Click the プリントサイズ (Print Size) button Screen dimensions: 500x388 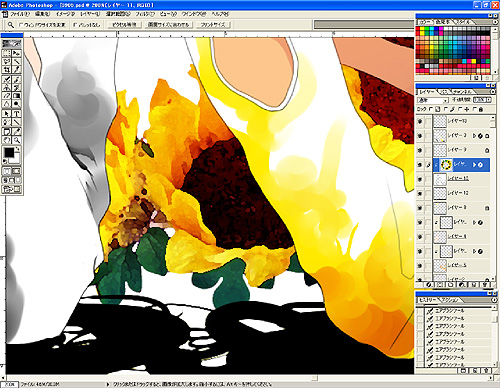(213, 25)
